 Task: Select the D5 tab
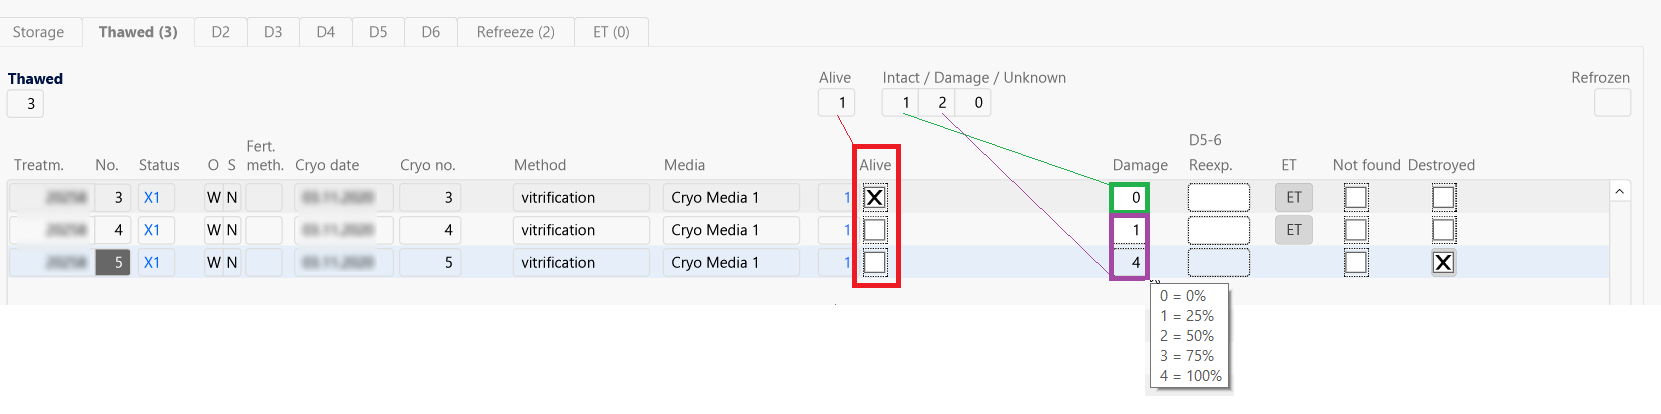[378, 32]
